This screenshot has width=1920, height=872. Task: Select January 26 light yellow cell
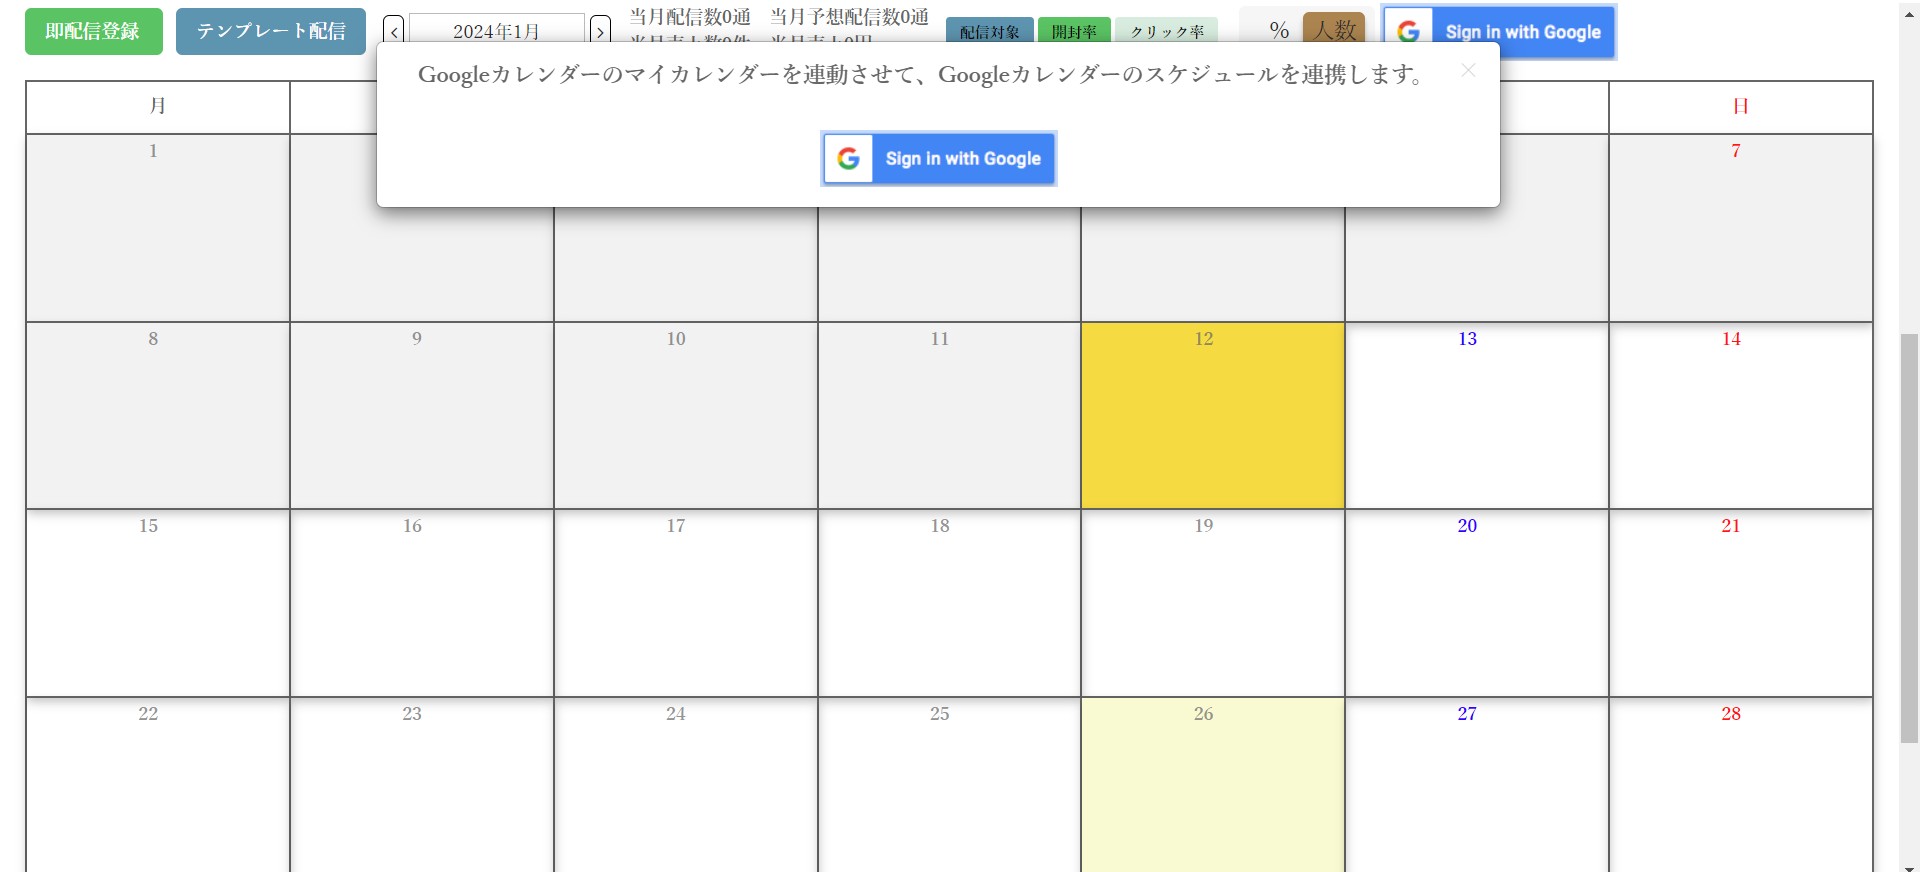click(1212, 785)
